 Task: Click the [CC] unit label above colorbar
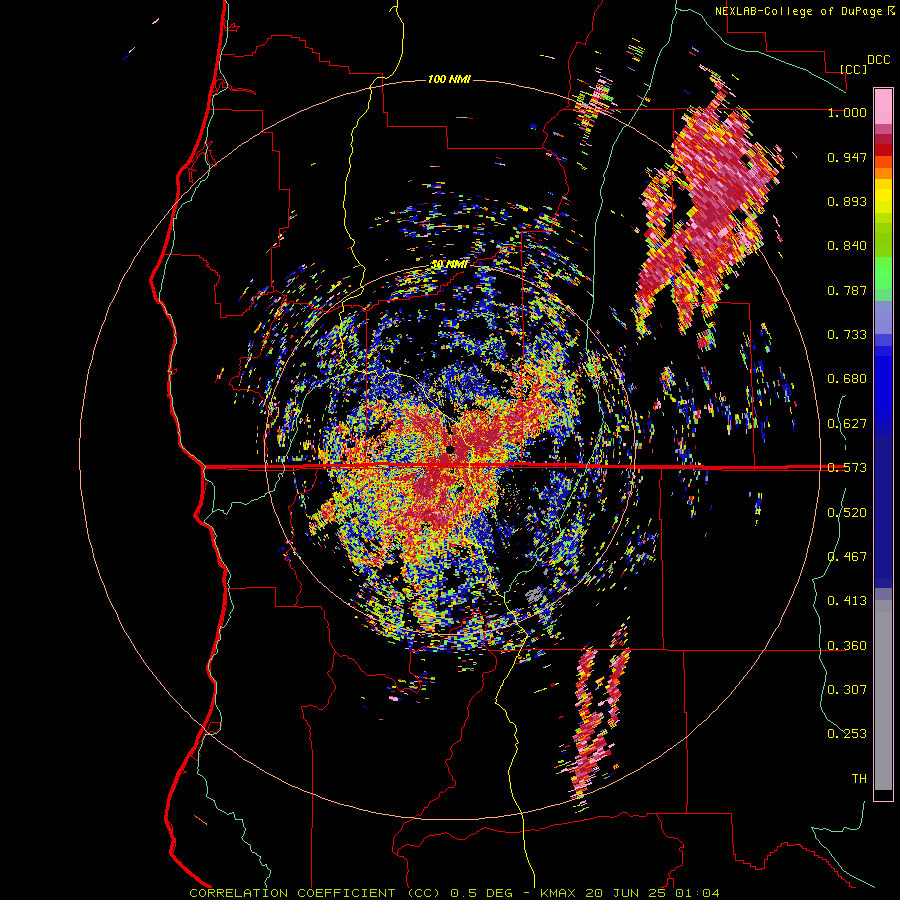tap(853, 69)
